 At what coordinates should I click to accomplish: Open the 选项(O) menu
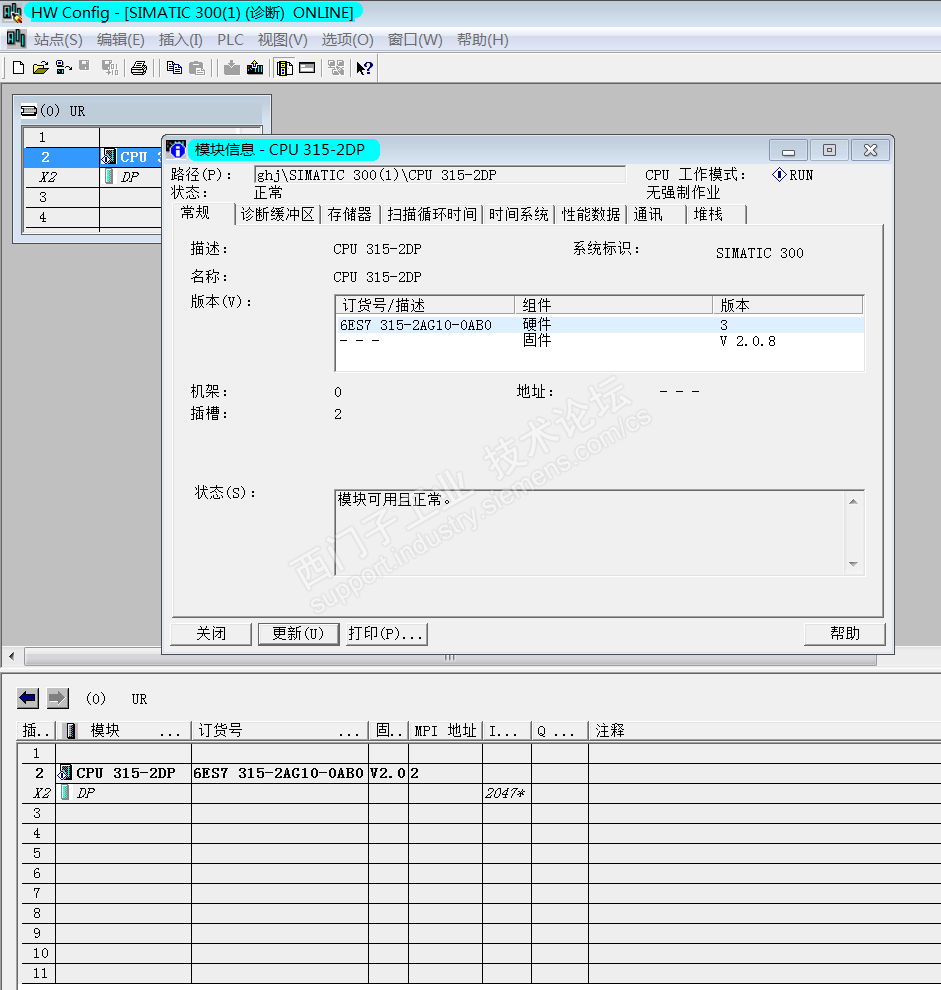[347, 40]
